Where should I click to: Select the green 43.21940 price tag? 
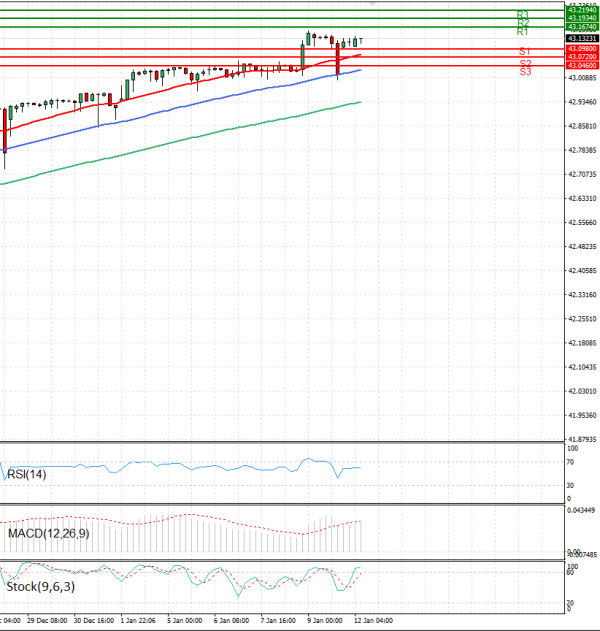[581, 9]
